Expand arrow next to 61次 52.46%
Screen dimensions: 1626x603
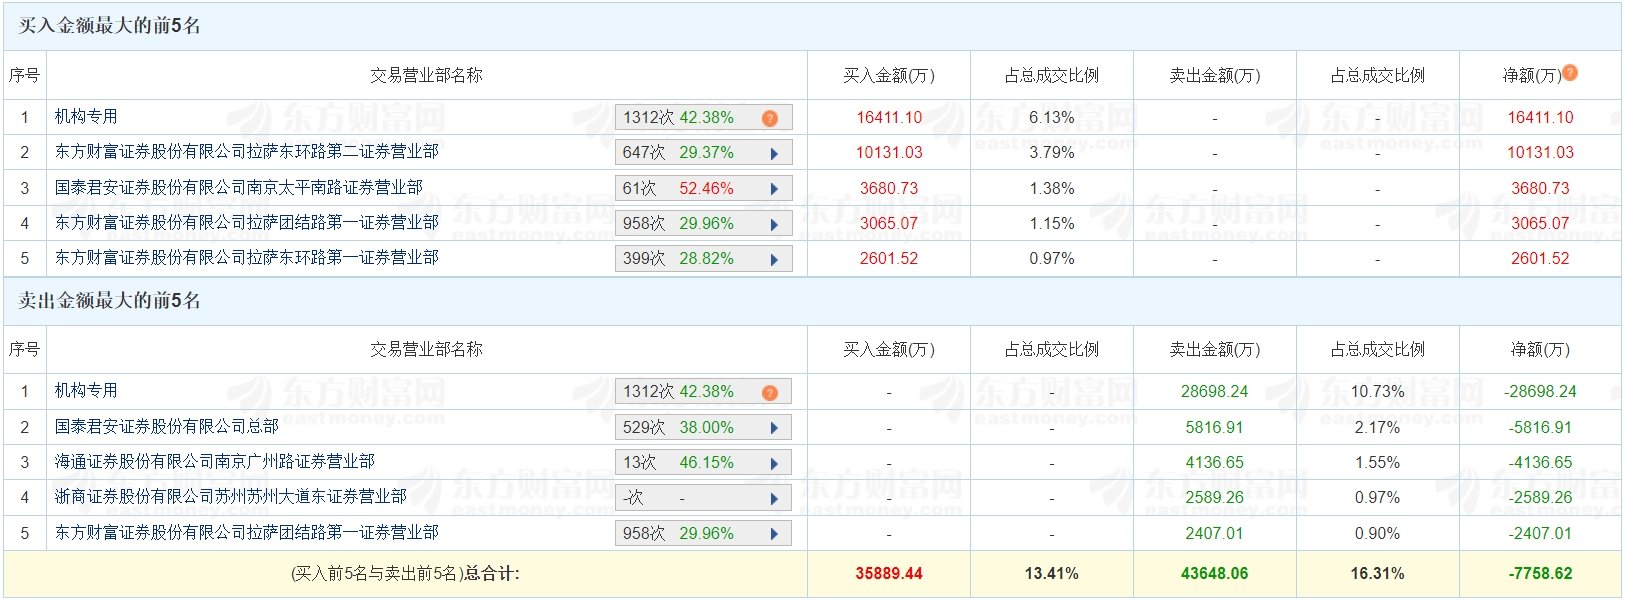tap(774, 188)
